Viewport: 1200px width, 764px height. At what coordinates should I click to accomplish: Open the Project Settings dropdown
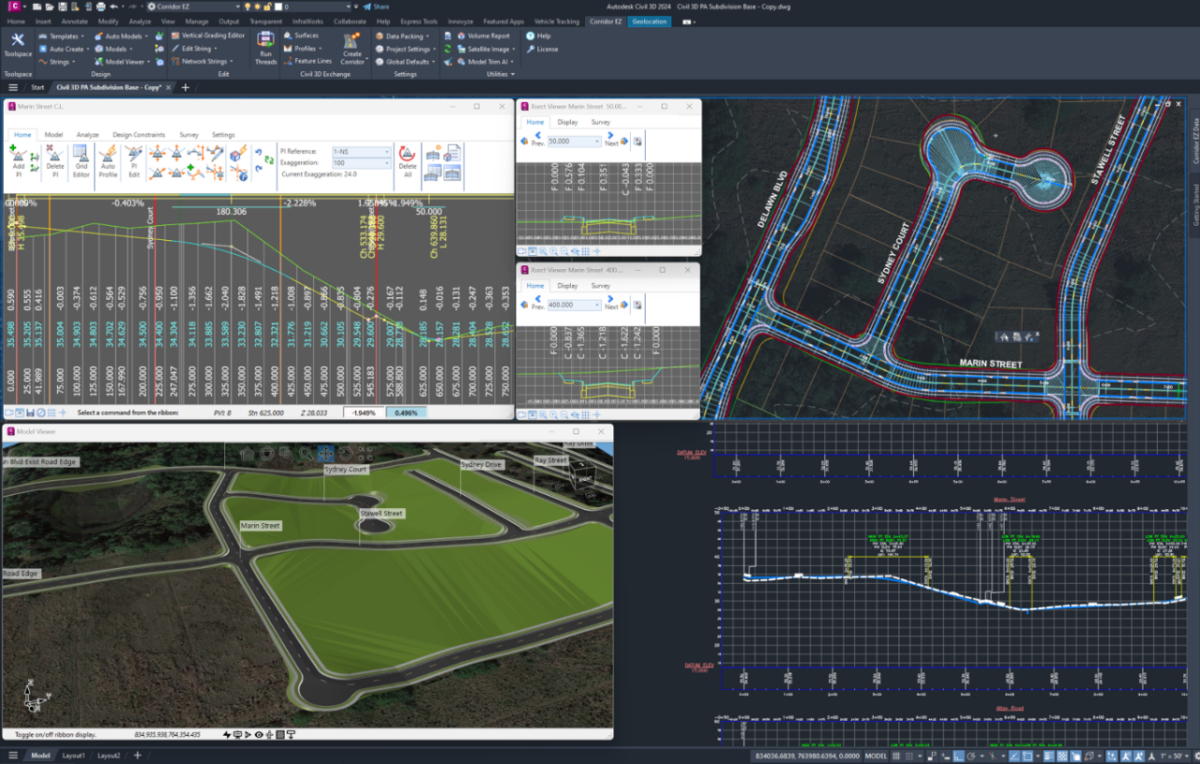click(x=408, y=48)
